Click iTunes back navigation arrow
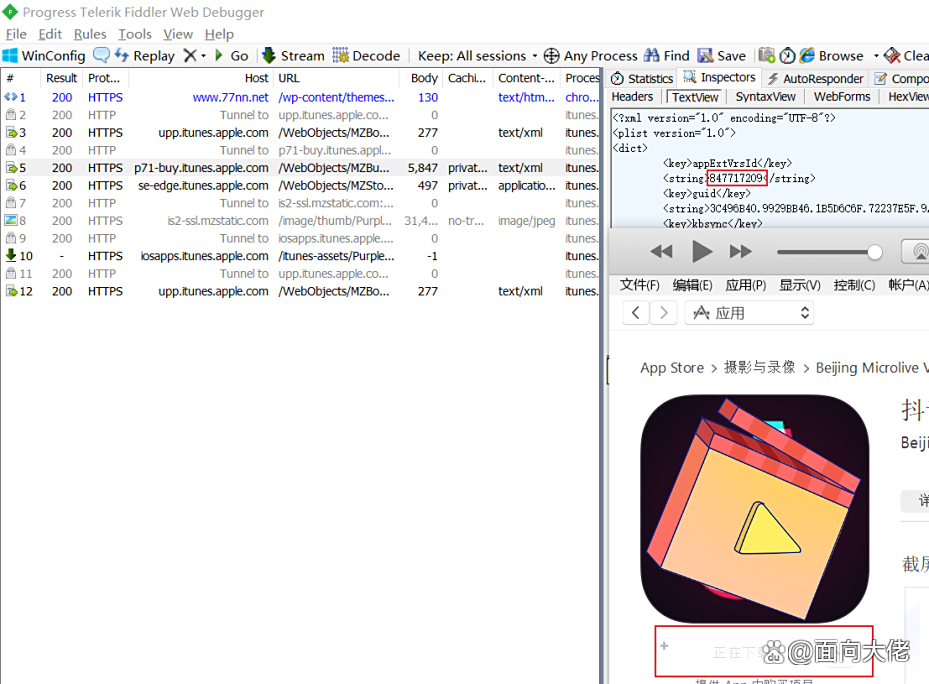Viewport: 929px width, 684px height. click(x=636, y=312)
